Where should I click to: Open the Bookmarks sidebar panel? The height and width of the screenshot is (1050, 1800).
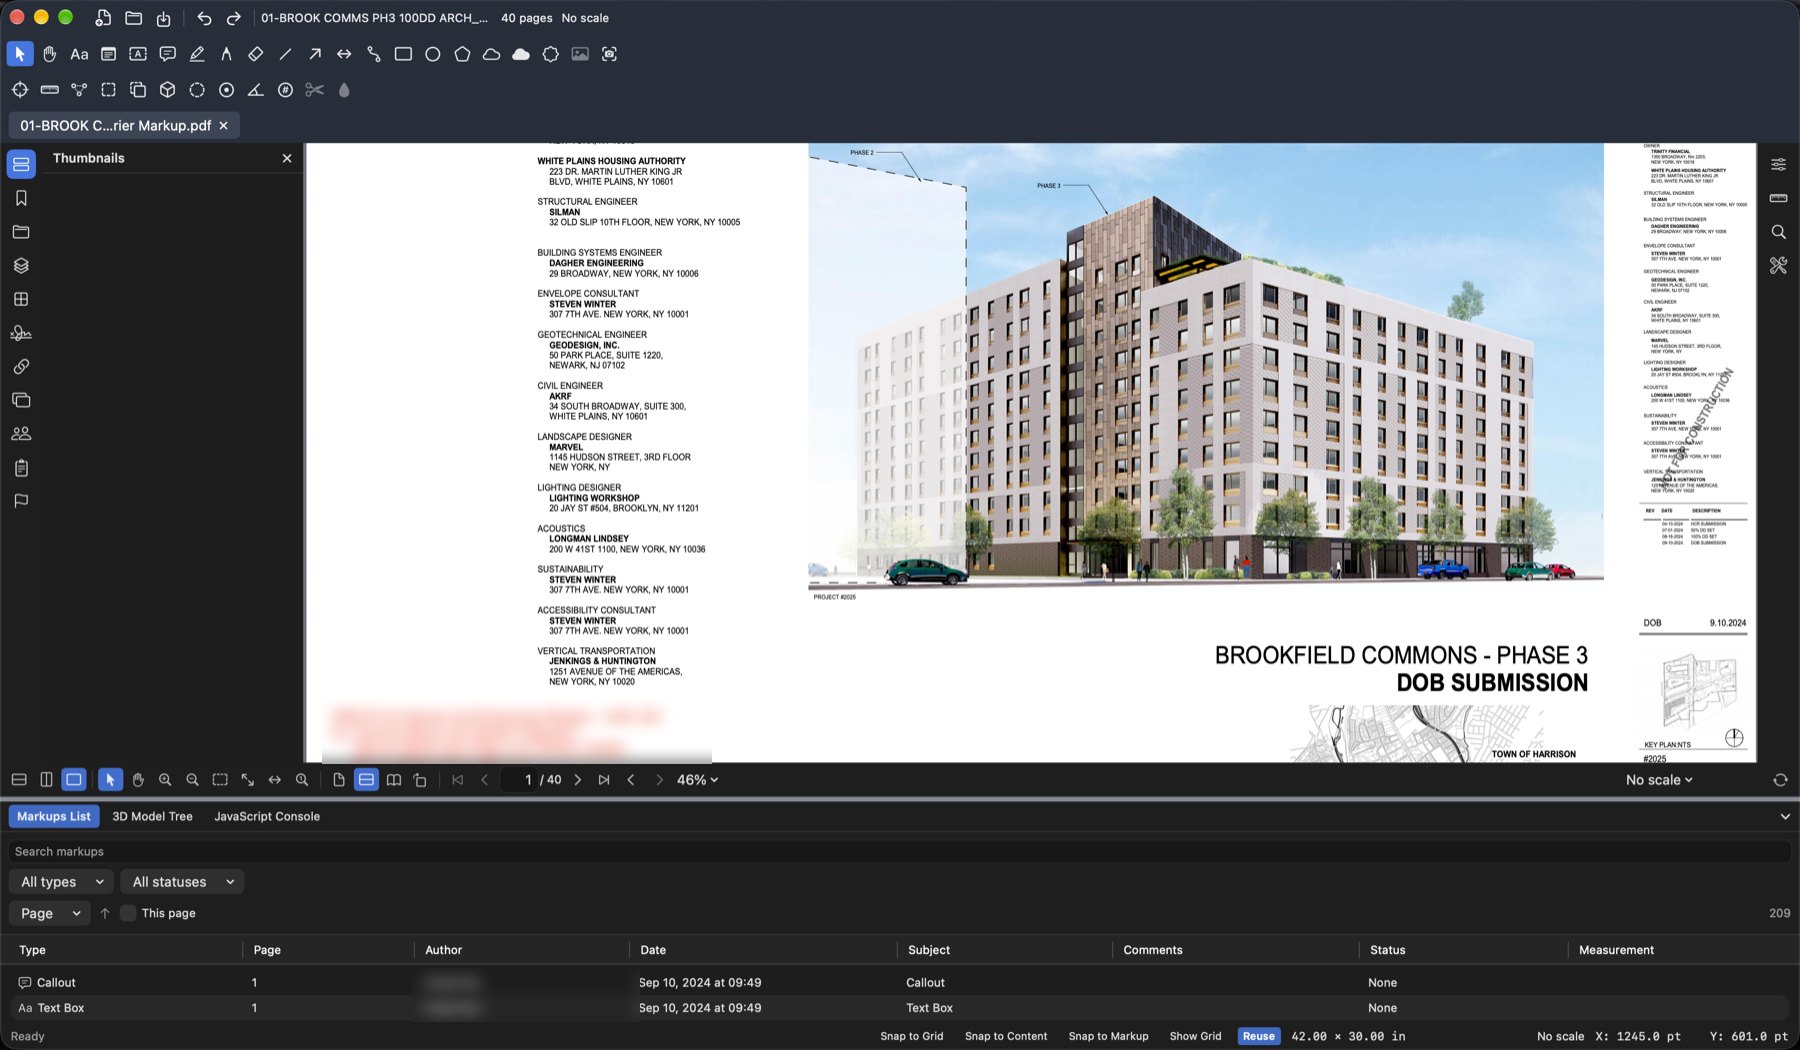click(x=21, y=198)
